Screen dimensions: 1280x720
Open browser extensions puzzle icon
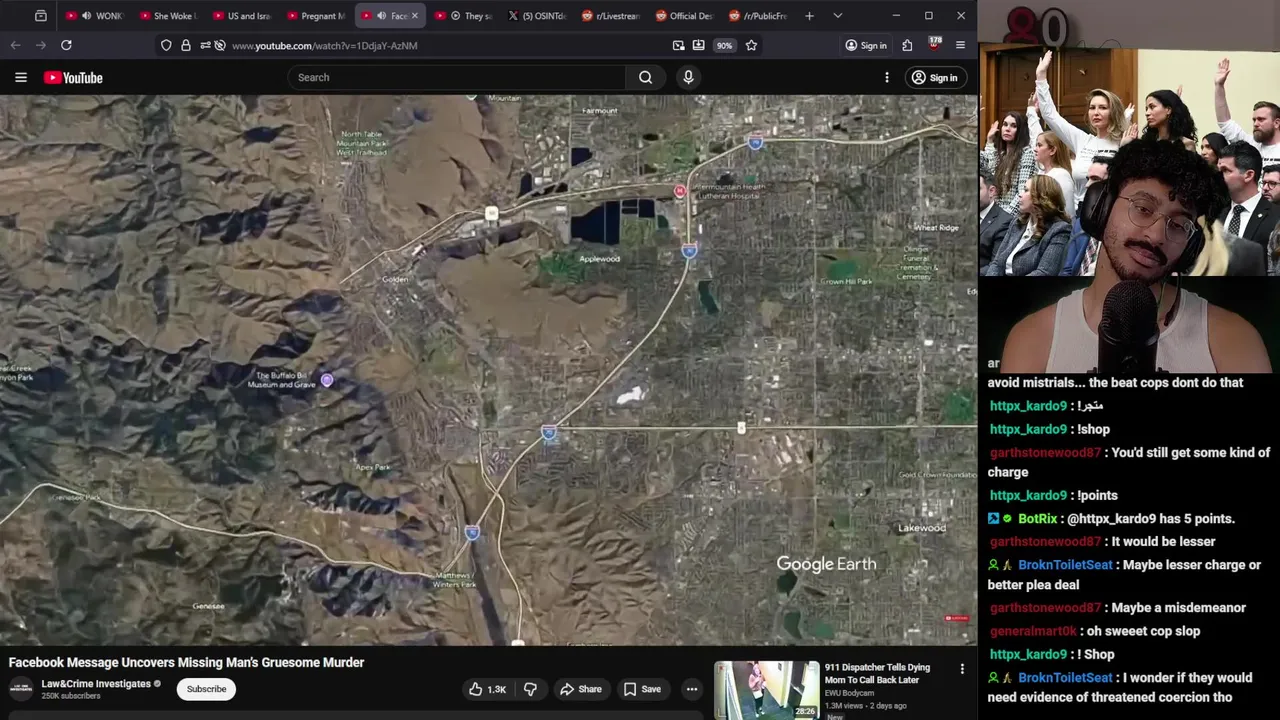[x=907, y=45]
